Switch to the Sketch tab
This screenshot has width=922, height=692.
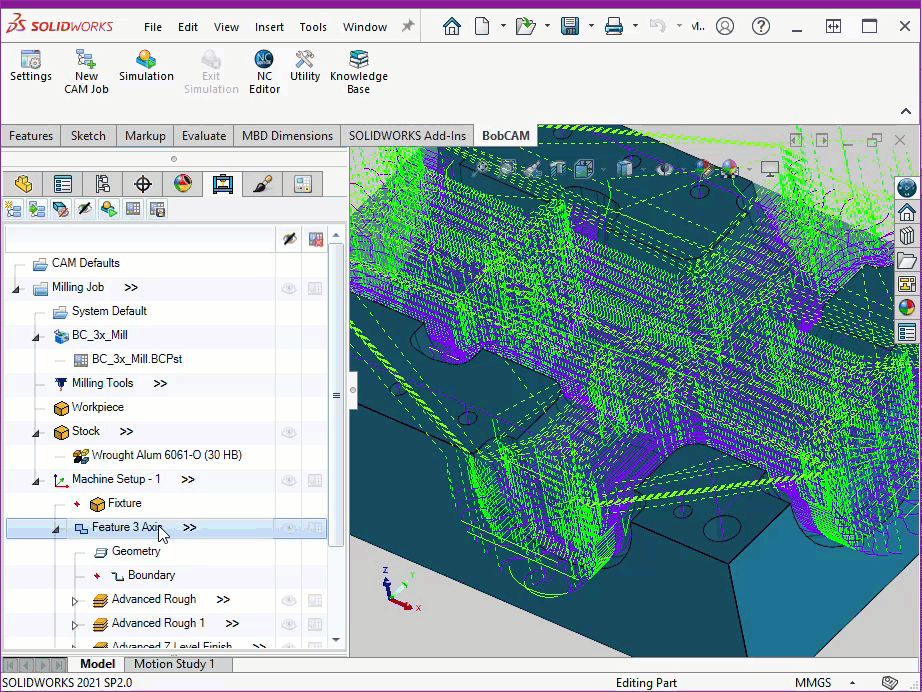click(x=88, y=136)
